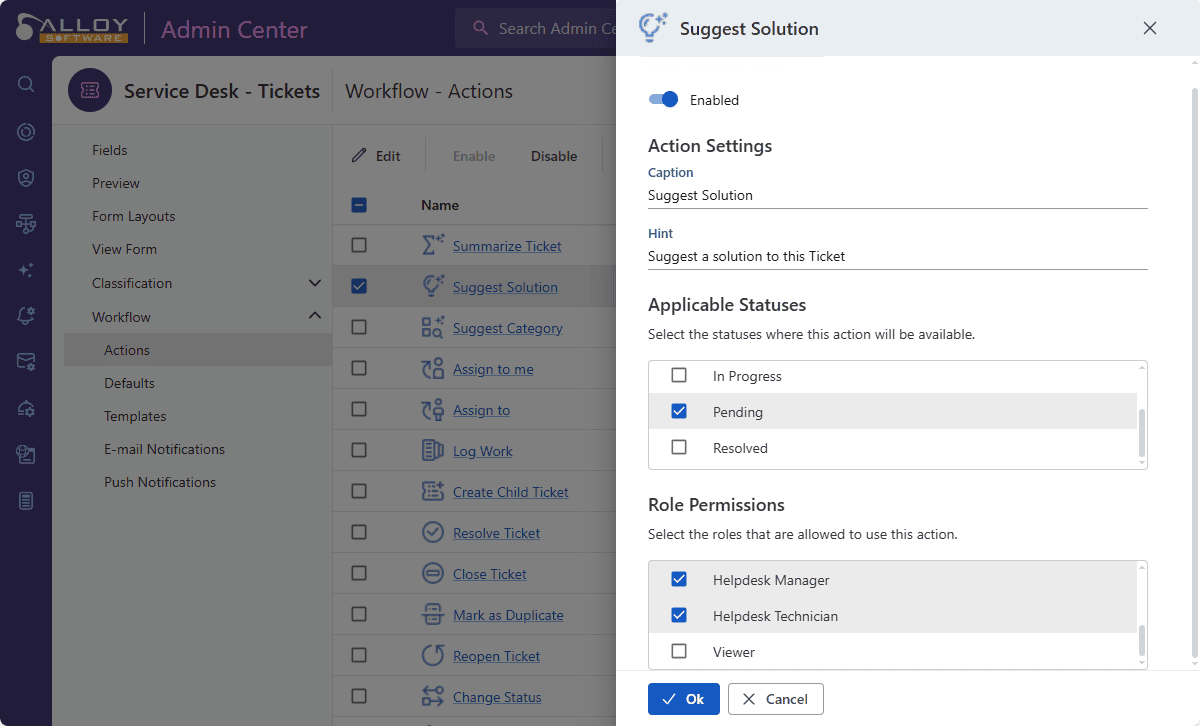Viewport: 1200px width, 726px height.
Task: Click the Service Desk Tickets round icon
Action: (x=90, y=91)
